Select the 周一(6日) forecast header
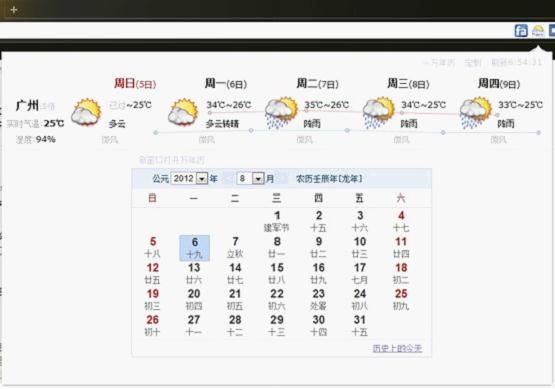Screen dimensions: 555x389 point(226,84)
